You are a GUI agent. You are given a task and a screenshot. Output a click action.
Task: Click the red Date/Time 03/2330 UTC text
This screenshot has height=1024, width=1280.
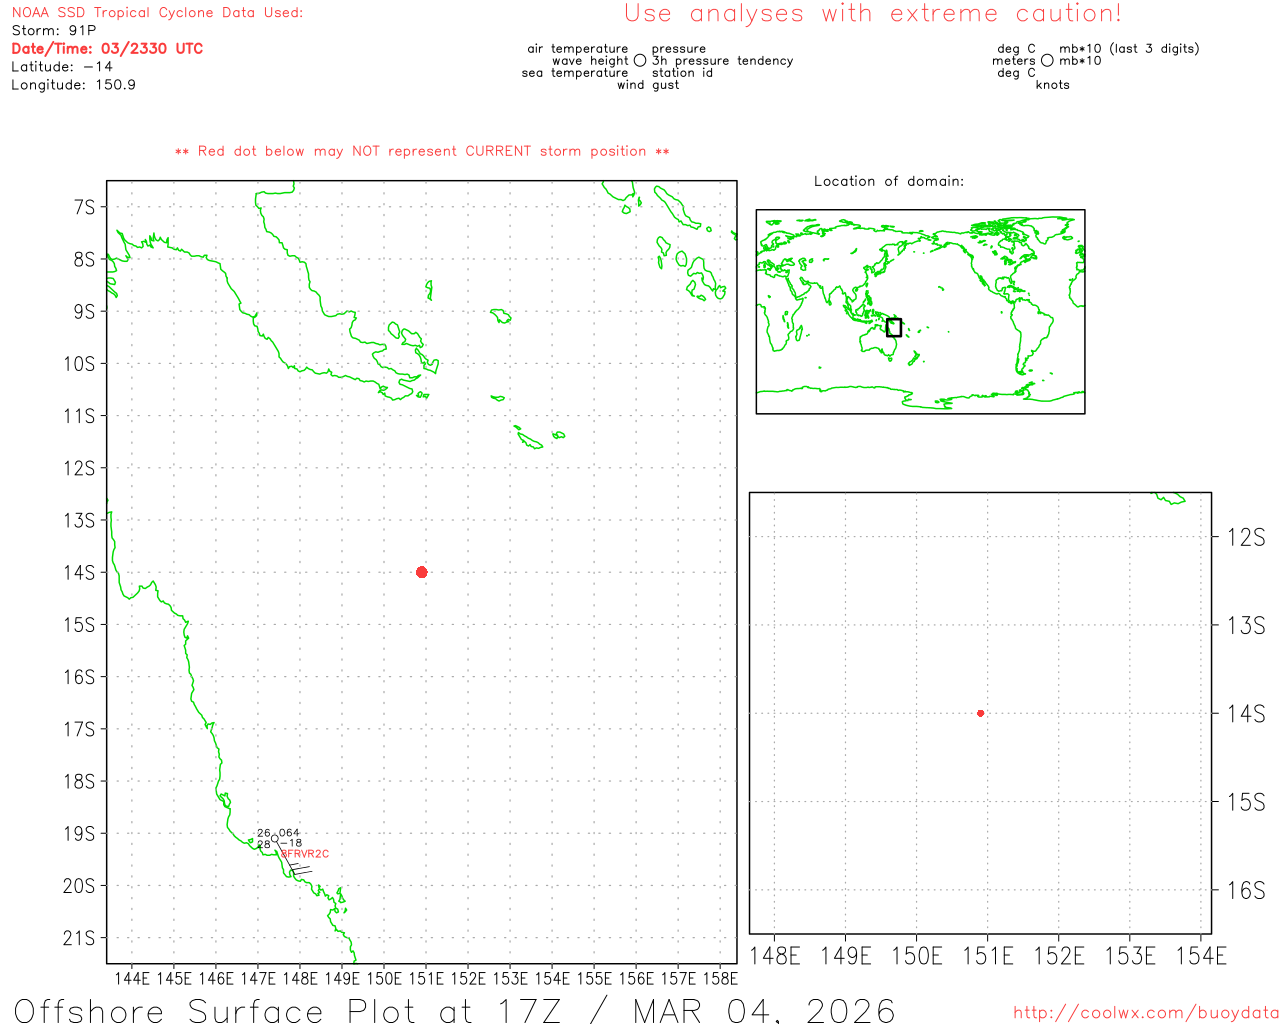107,49
